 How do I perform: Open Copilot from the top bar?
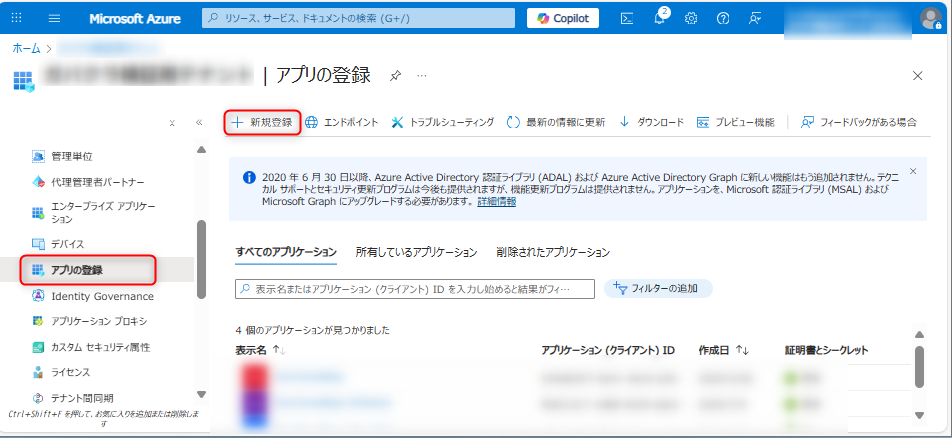563,18
